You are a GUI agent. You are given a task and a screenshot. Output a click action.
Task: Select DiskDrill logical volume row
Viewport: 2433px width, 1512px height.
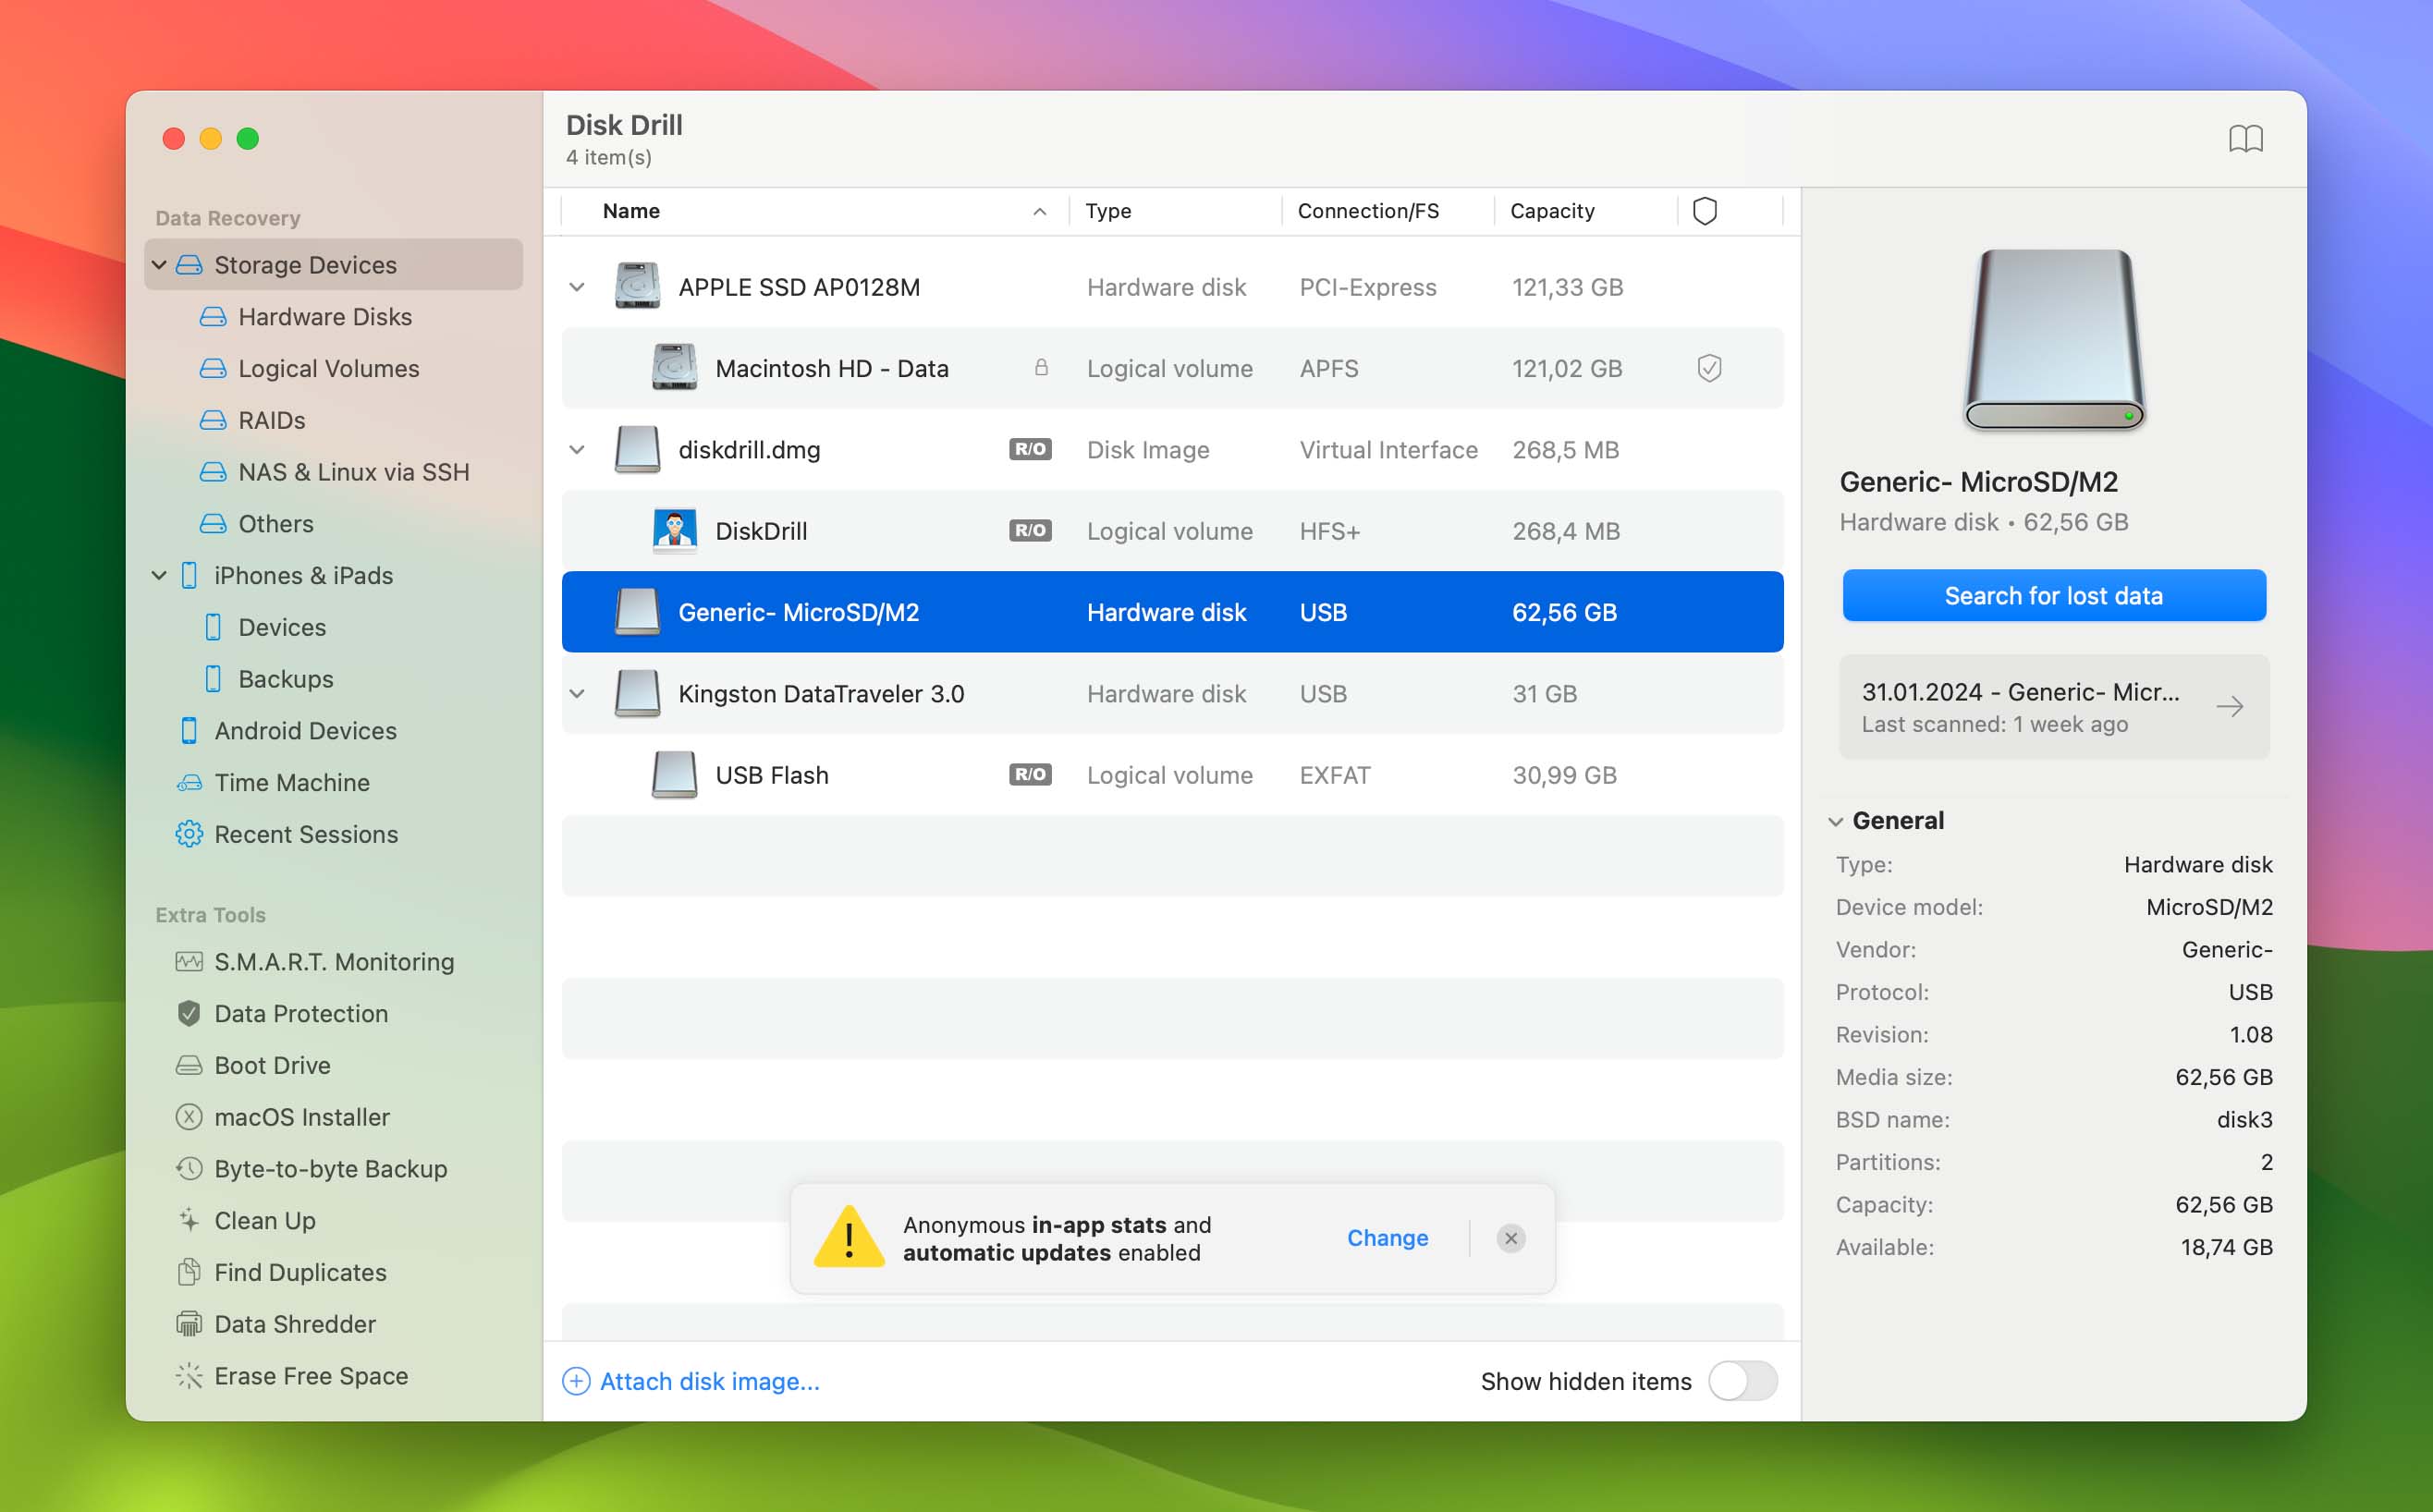click(x=1172, y=531)
